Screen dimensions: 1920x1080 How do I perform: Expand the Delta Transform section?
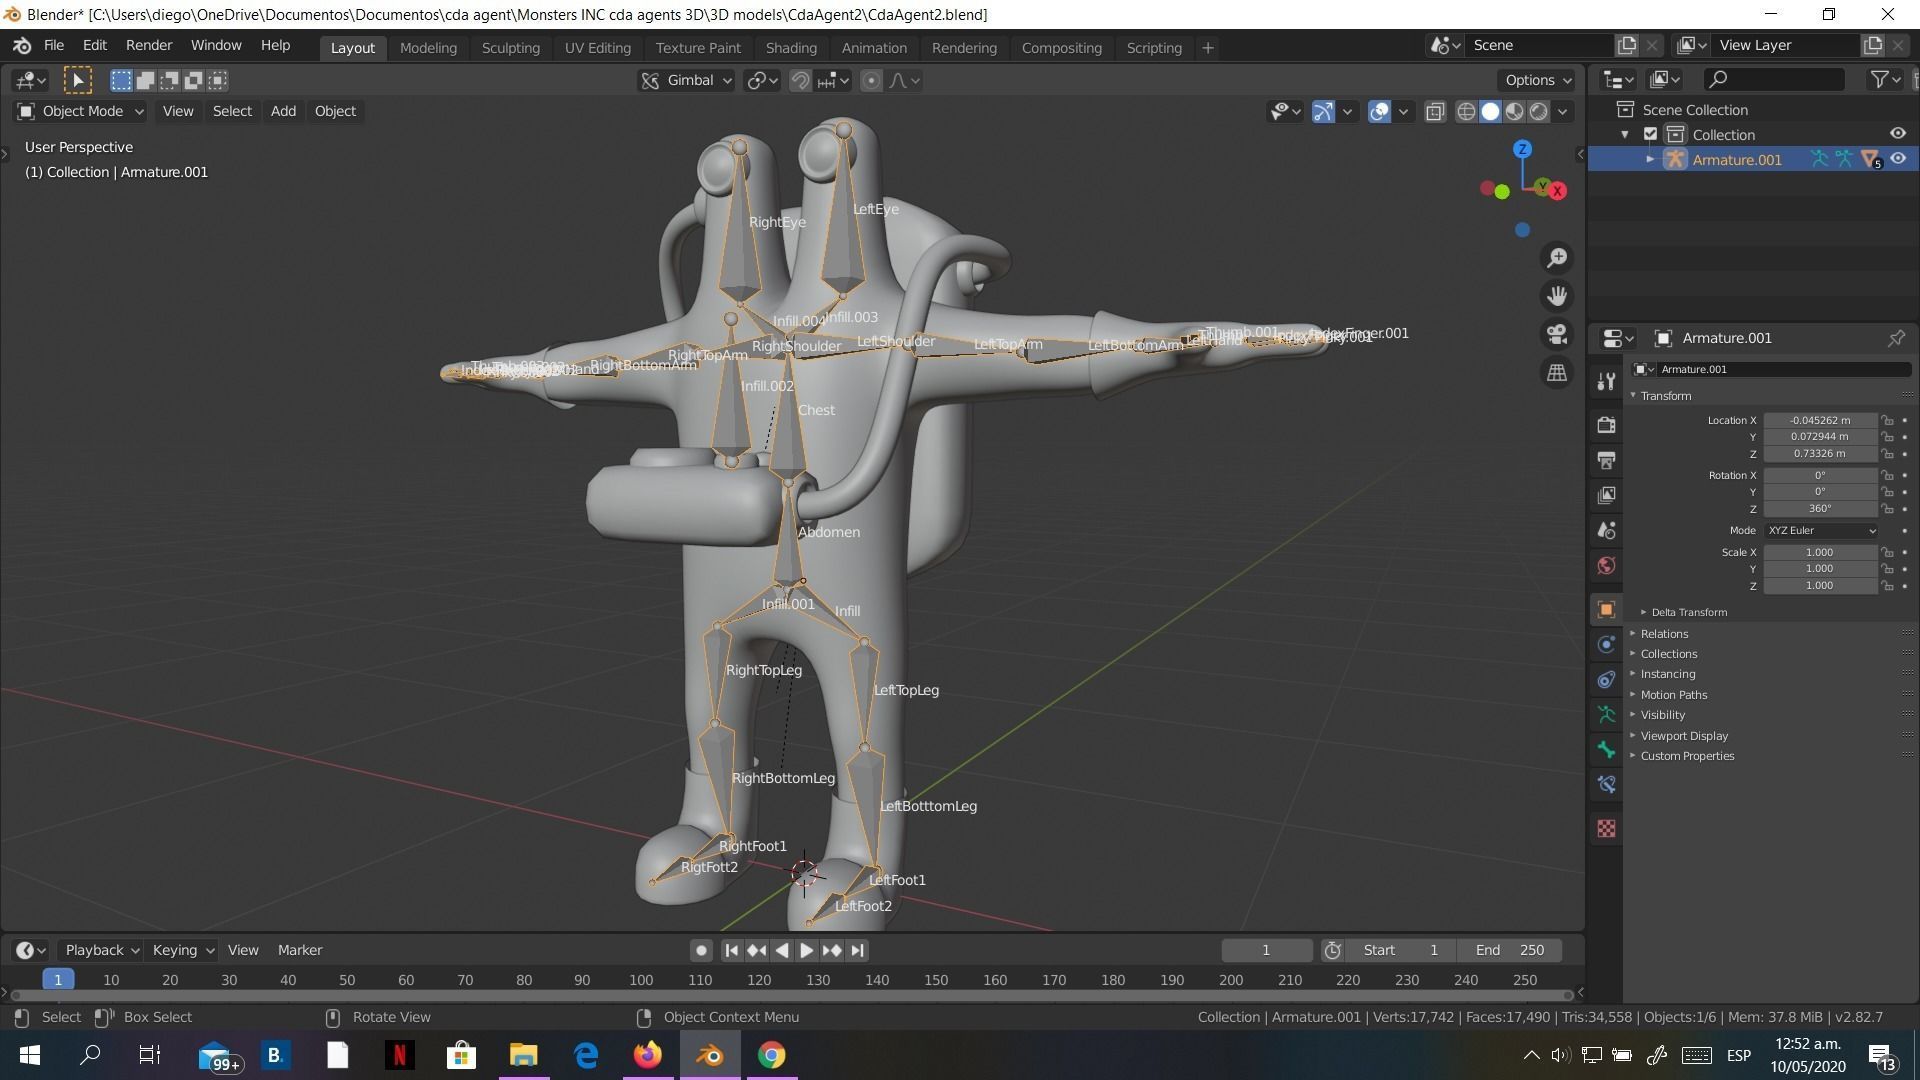pos(1688,612)
